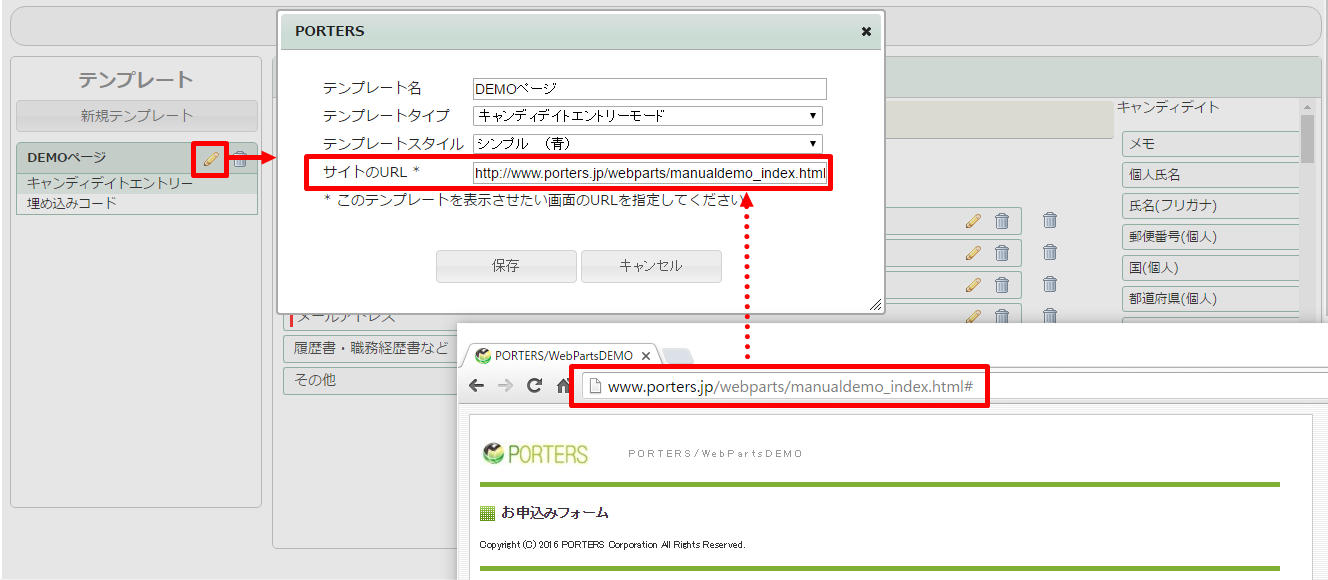Click the browser Forward arrow
This screenshot has width=1328, height=580.
pyautogui.click(x=506, y=386)
